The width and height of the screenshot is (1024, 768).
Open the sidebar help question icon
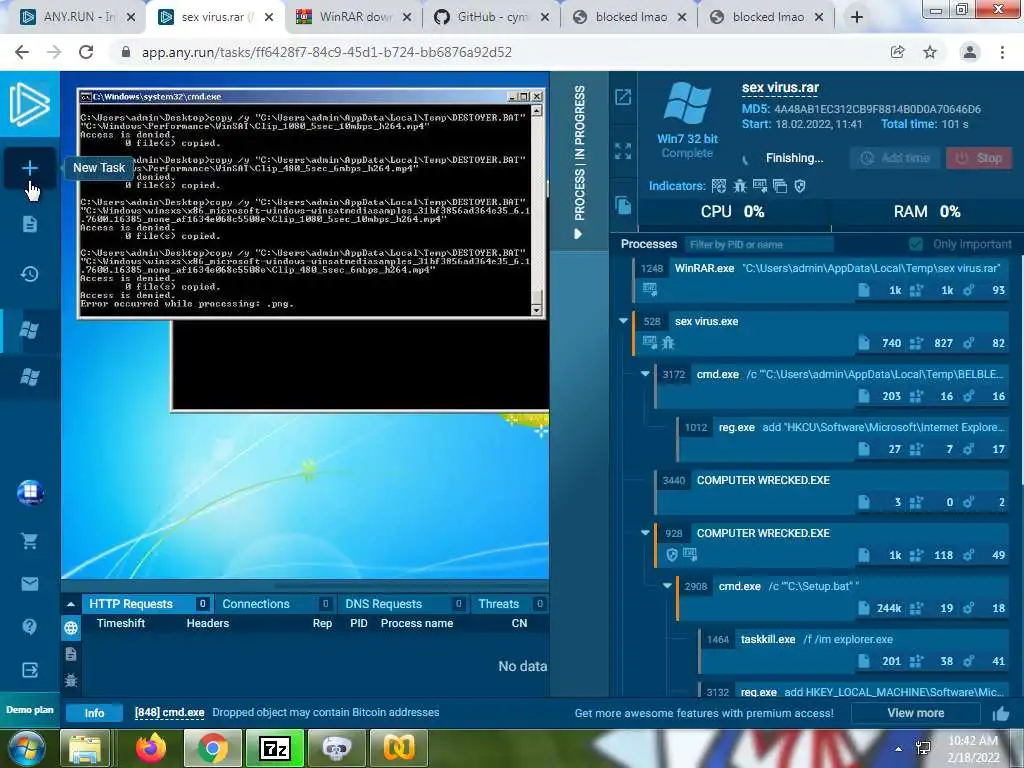pos(29,626)
